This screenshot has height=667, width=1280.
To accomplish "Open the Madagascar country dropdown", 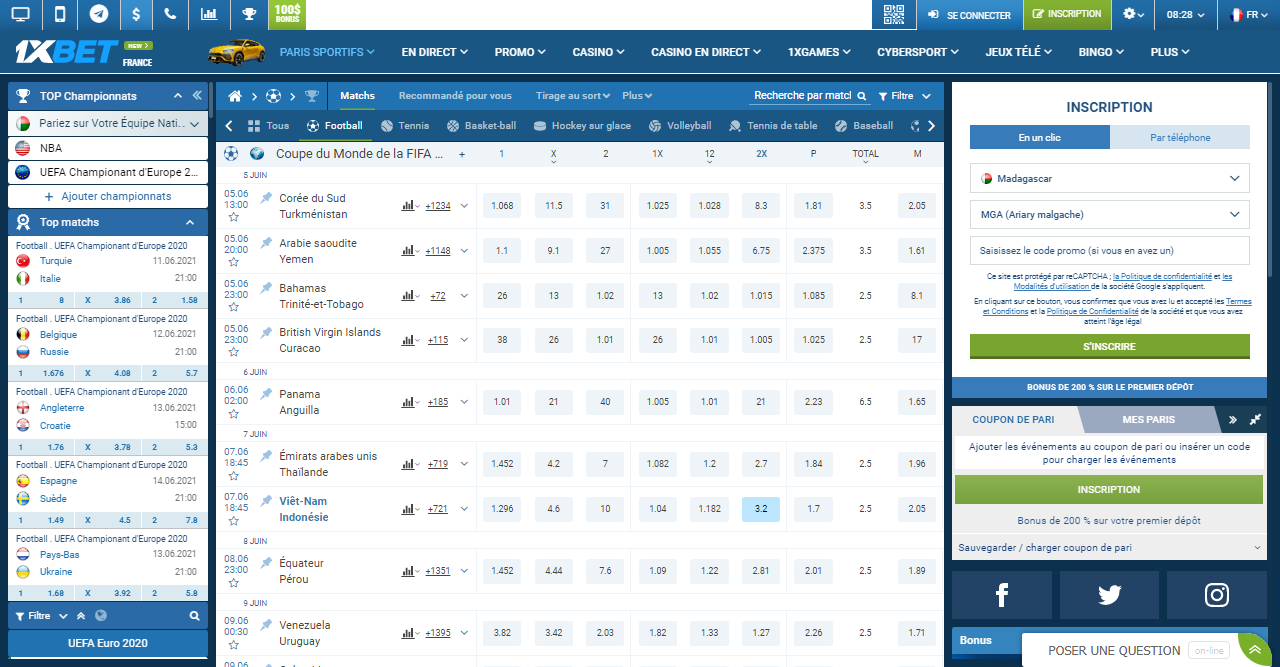I will [1110, 179].
